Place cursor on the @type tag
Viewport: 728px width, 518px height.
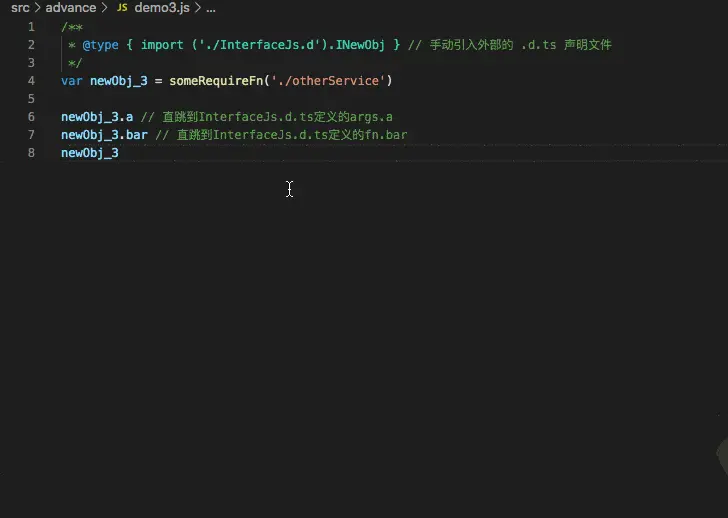pyautogui.click(x=100, y=45)
